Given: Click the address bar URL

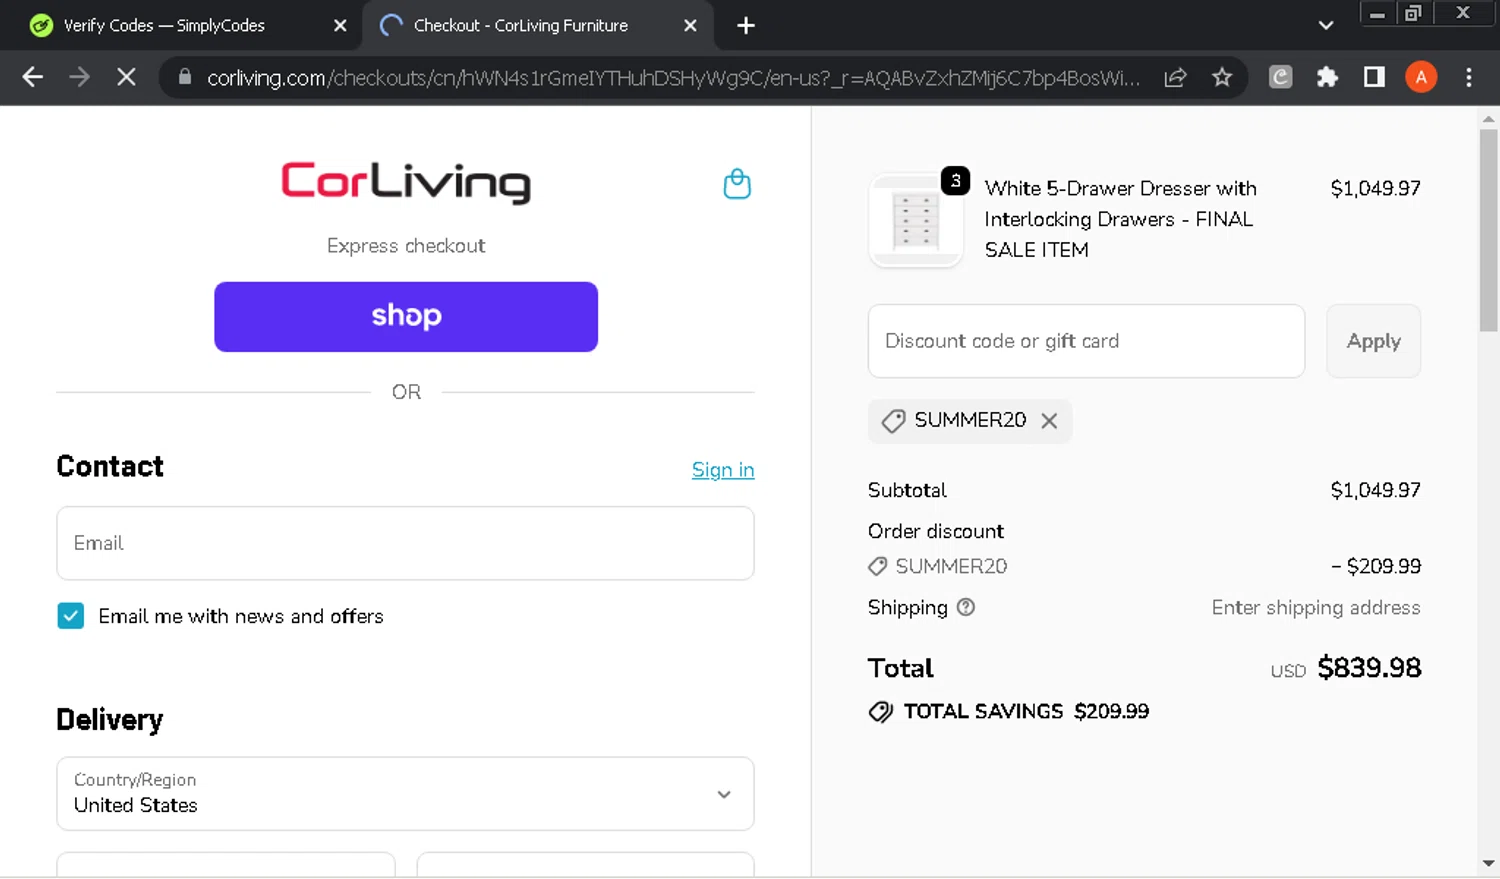Looking at the screenshot, I should (673, 78).
